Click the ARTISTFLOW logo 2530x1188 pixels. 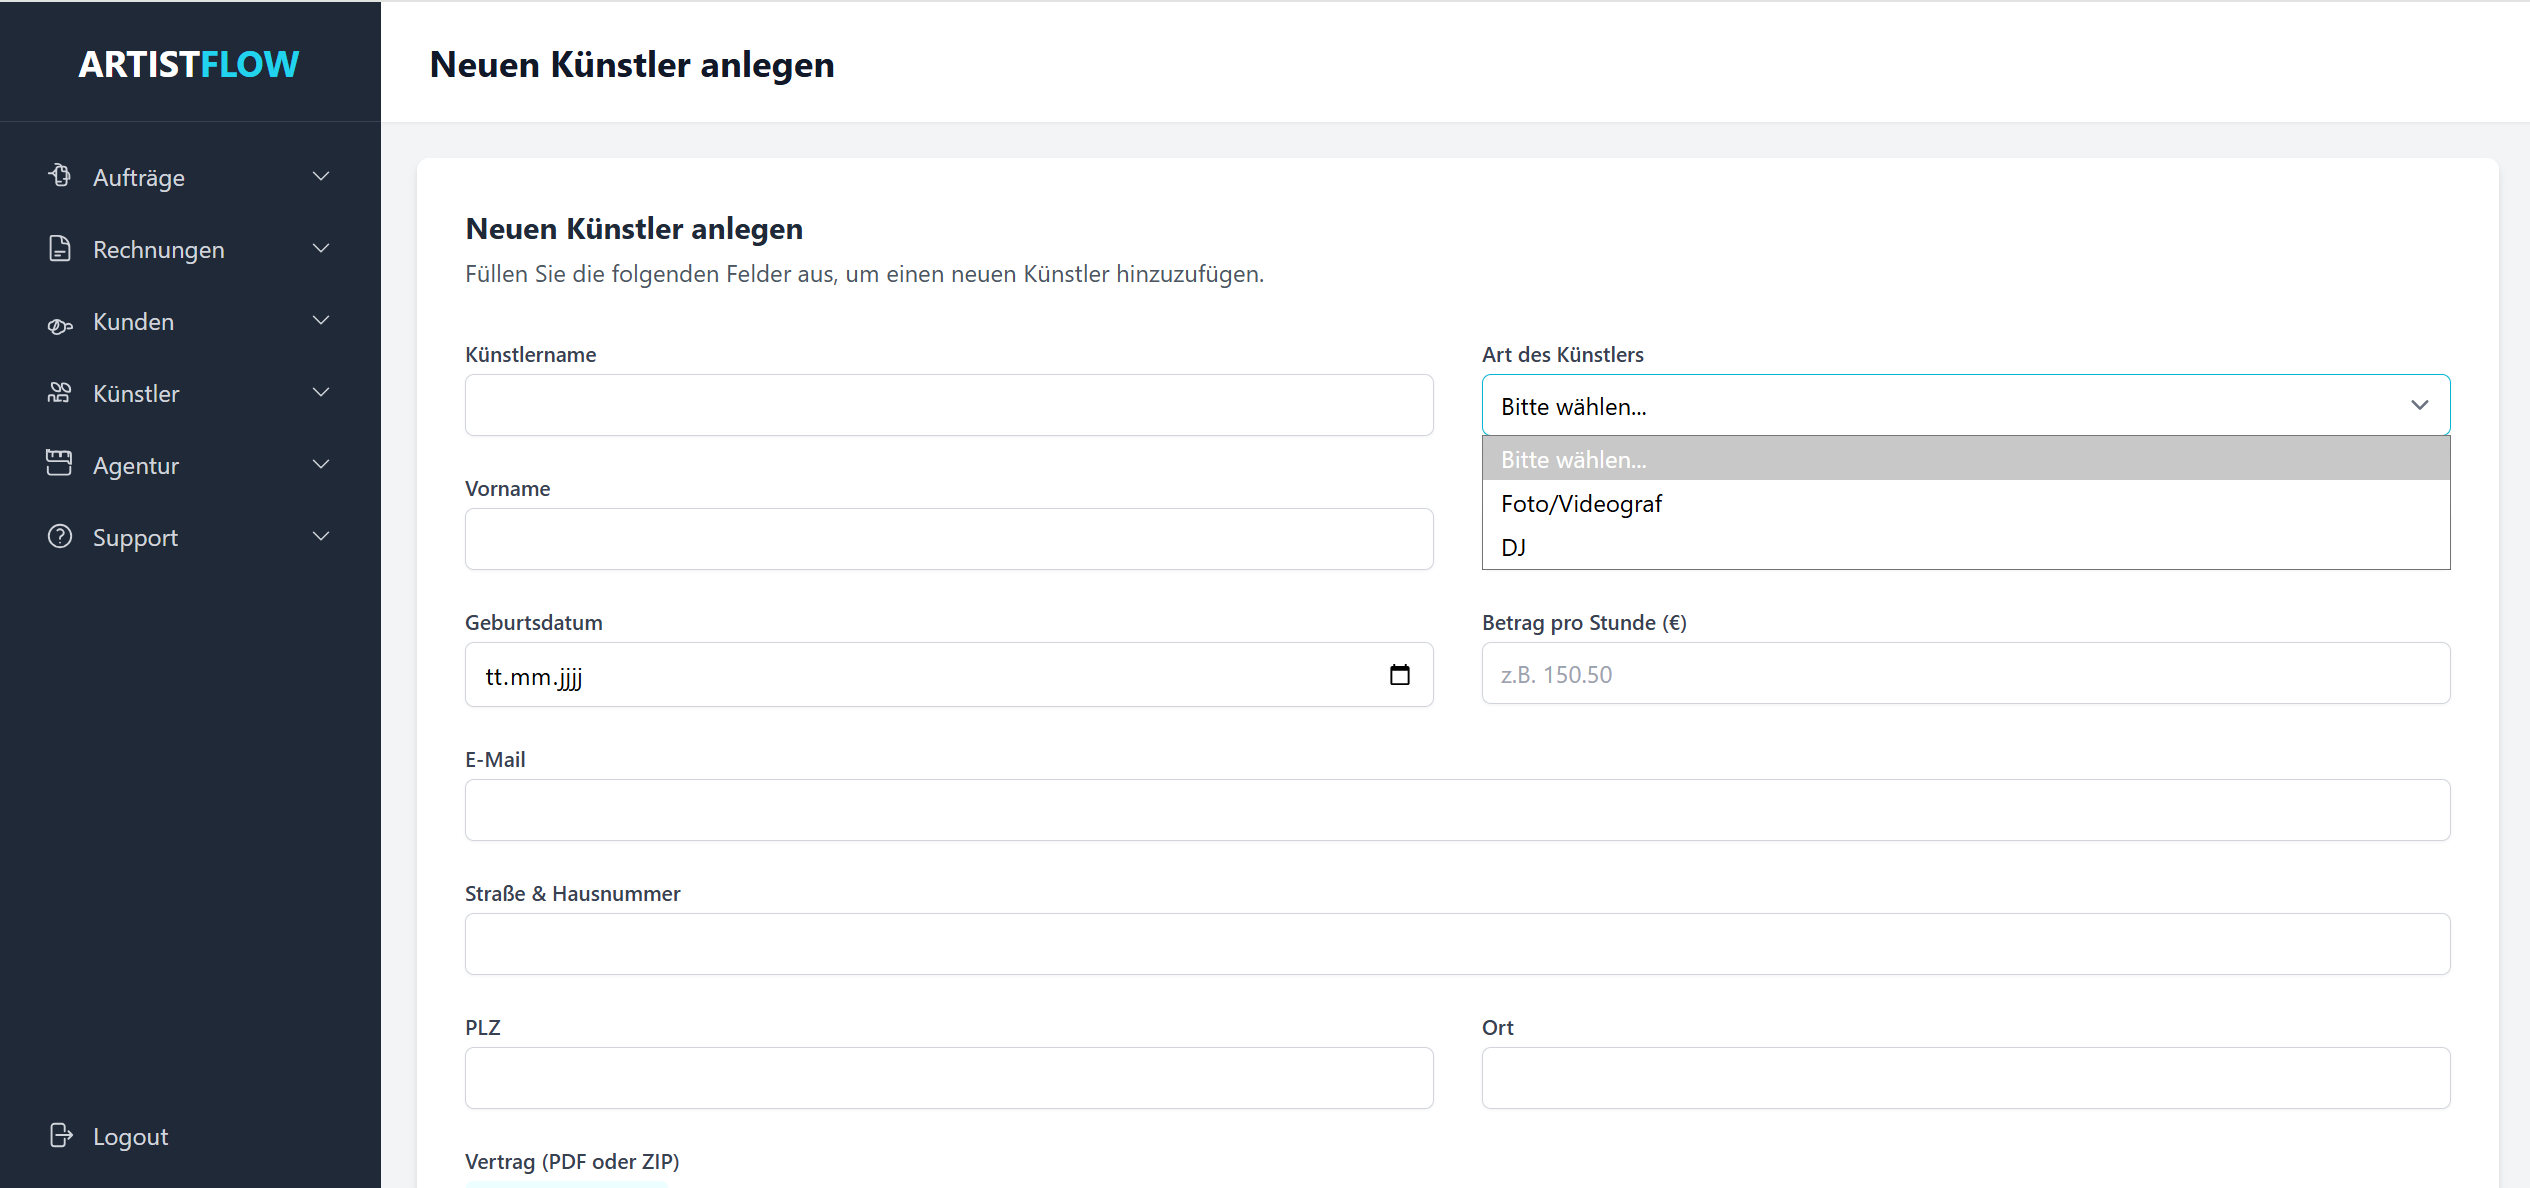click(x=189, y=62)
